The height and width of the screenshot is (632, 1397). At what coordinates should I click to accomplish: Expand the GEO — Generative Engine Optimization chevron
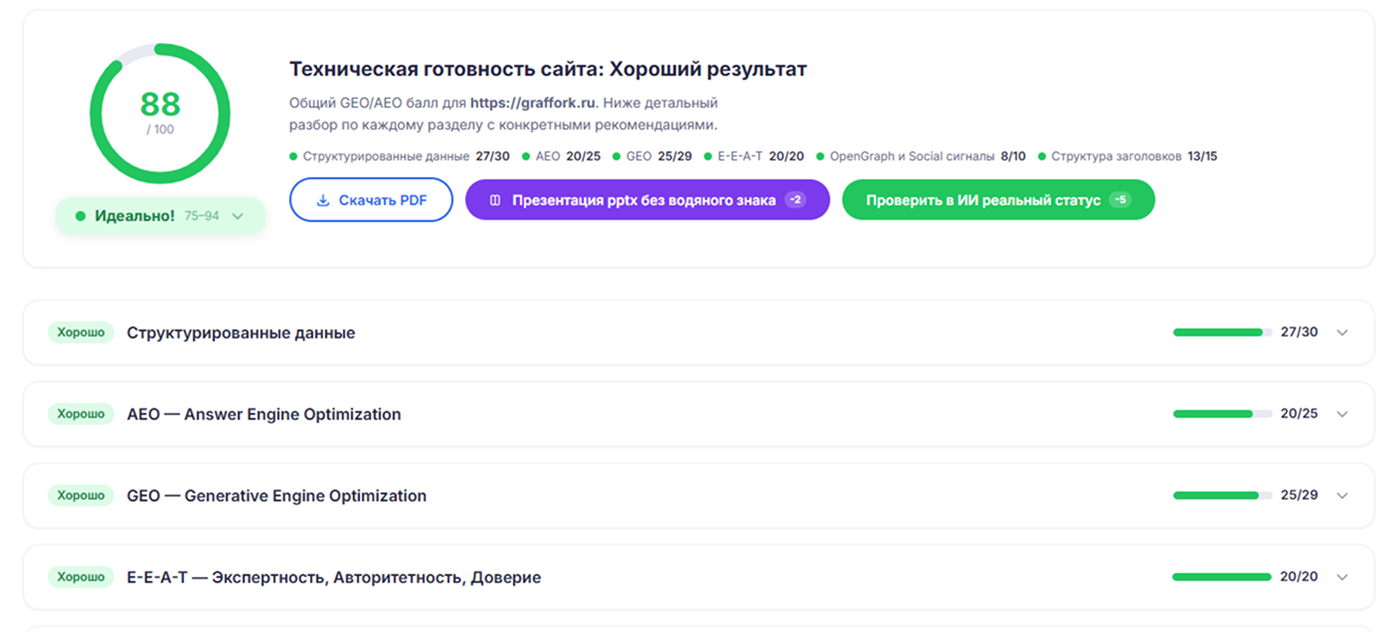[1342, 496]
